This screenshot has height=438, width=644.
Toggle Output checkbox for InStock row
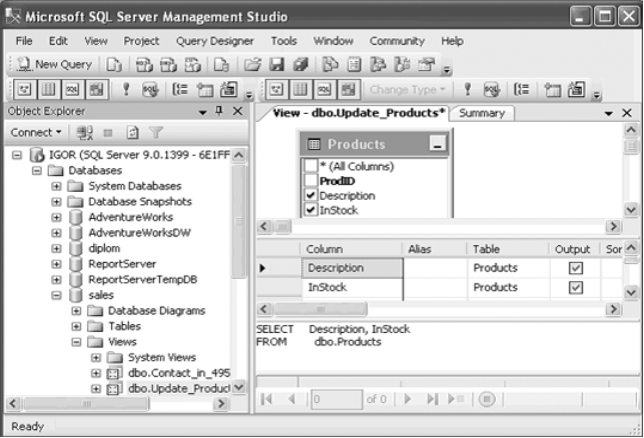click(575, 287)
